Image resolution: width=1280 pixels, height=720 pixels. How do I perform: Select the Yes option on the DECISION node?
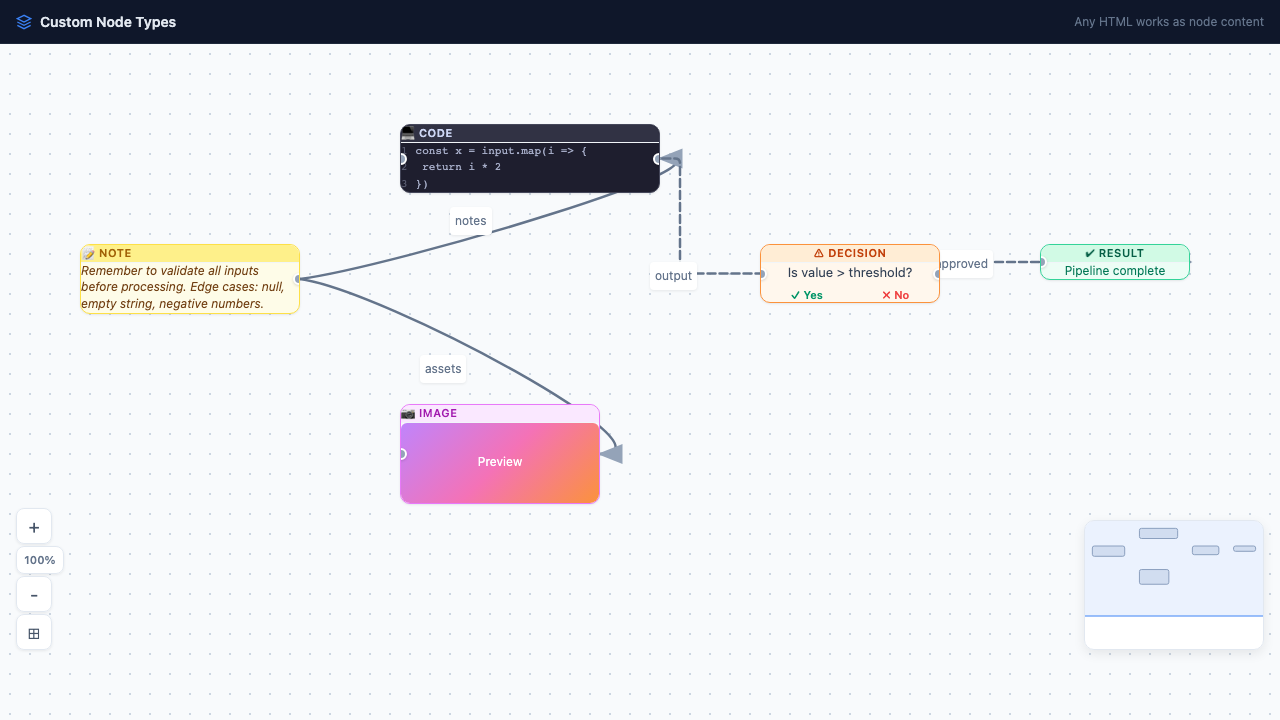tap(806, 295)
